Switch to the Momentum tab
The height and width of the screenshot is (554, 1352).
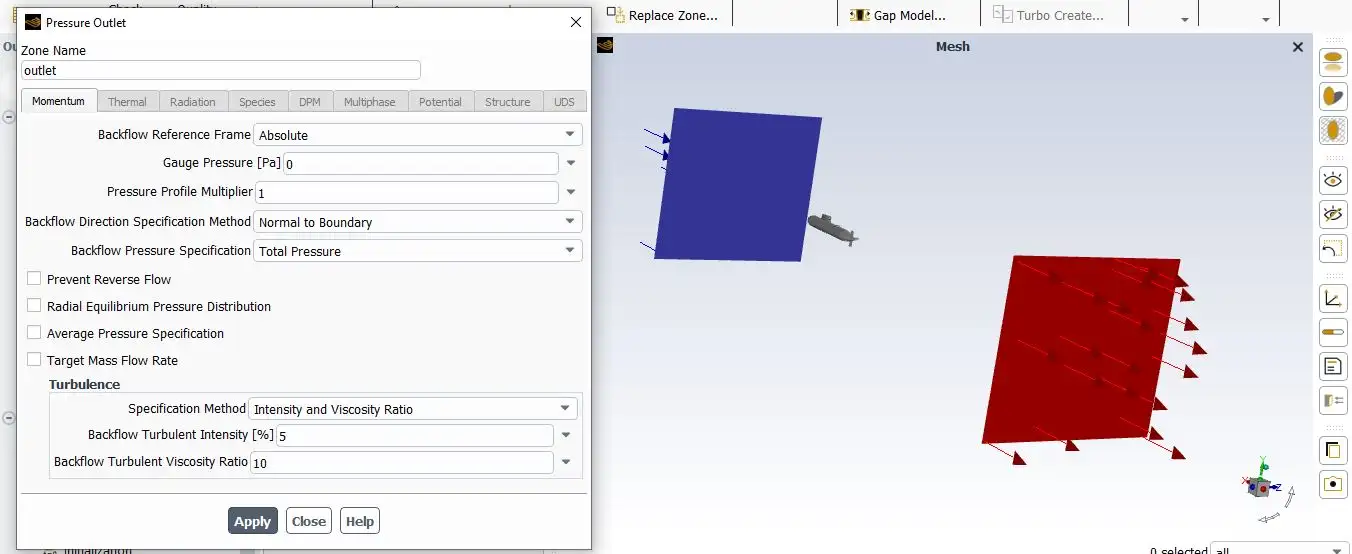(59, 101)
